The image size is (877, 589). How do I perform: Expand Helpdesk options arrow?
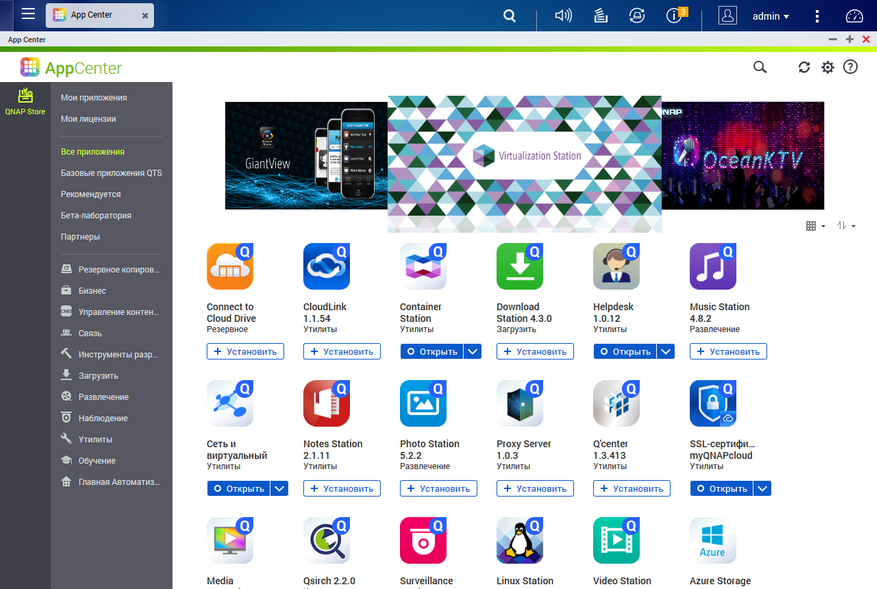pos(666,351)
